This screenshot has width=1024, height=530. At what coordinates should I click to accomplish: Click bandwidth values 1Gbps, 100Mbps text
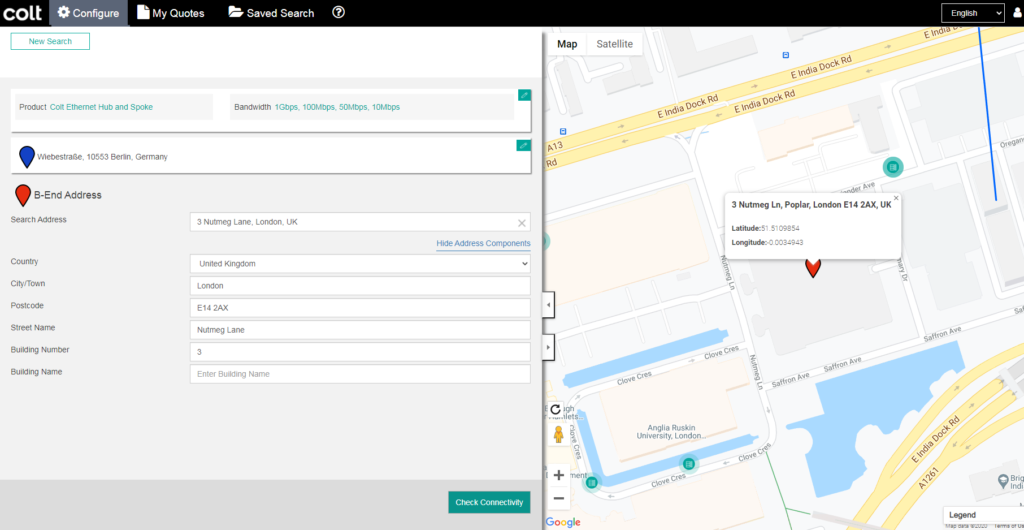click(337, 107)
